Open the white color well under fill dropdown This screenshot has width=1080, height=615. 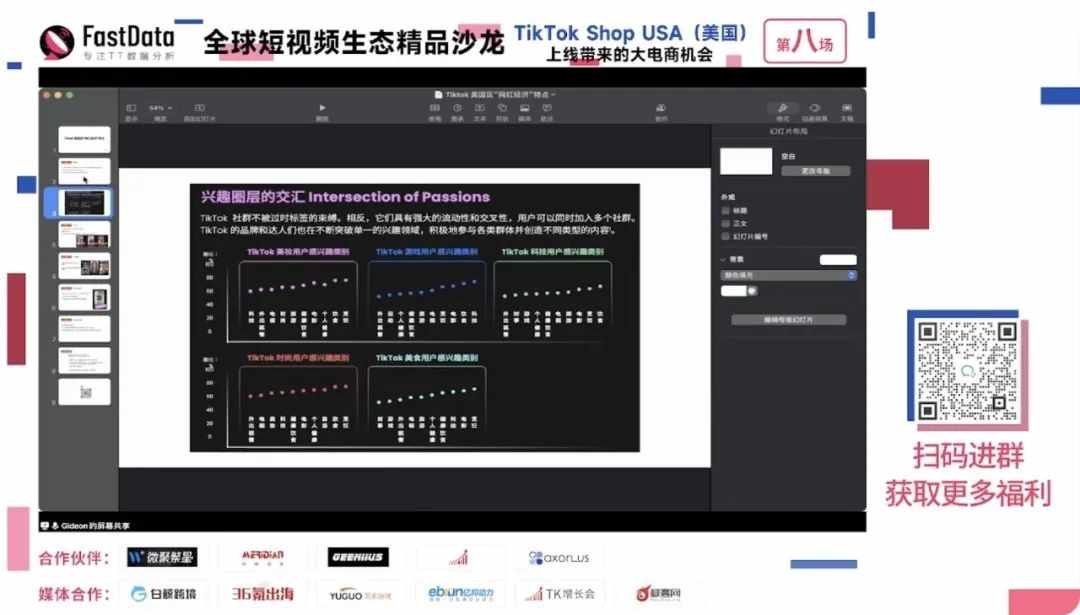pos(734,291)
